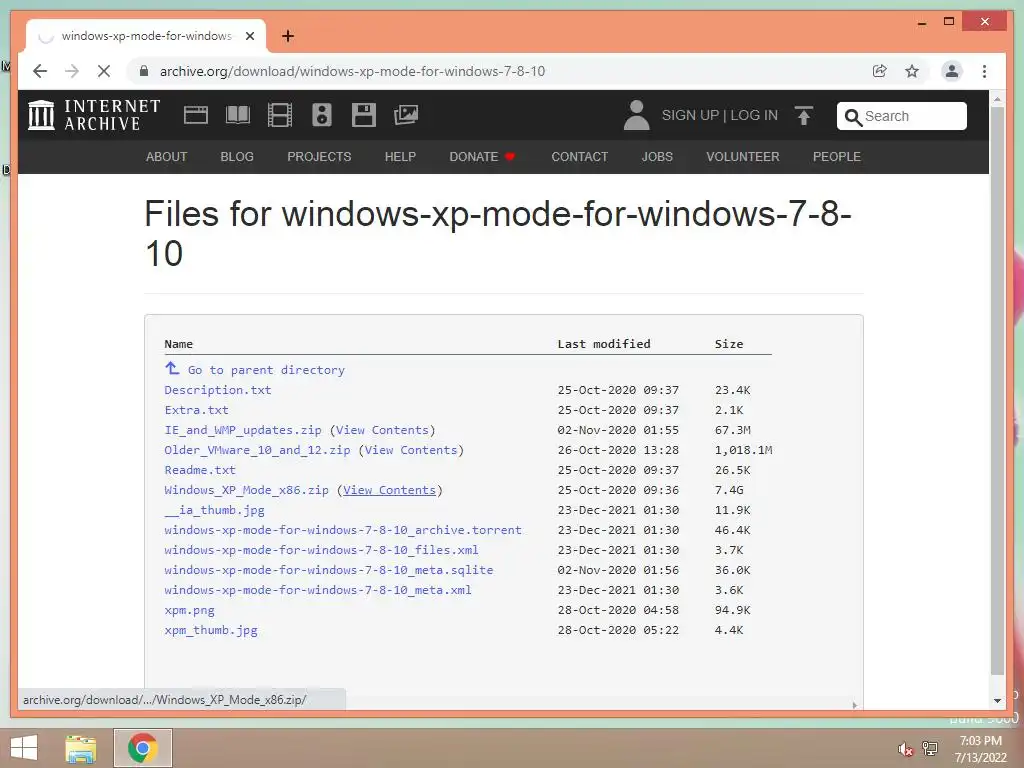Click the share page icon in address bar
The image size is (1024, 768).
coord(880,71)
